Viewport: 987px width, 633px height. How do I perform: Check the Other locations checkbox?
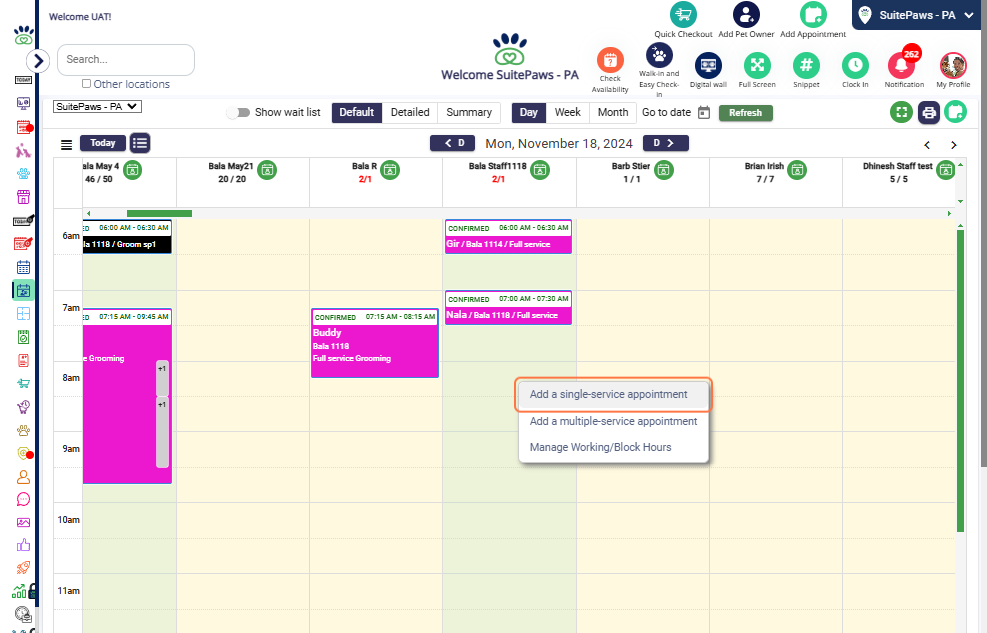pyautogui.click(x=86, y=84)
